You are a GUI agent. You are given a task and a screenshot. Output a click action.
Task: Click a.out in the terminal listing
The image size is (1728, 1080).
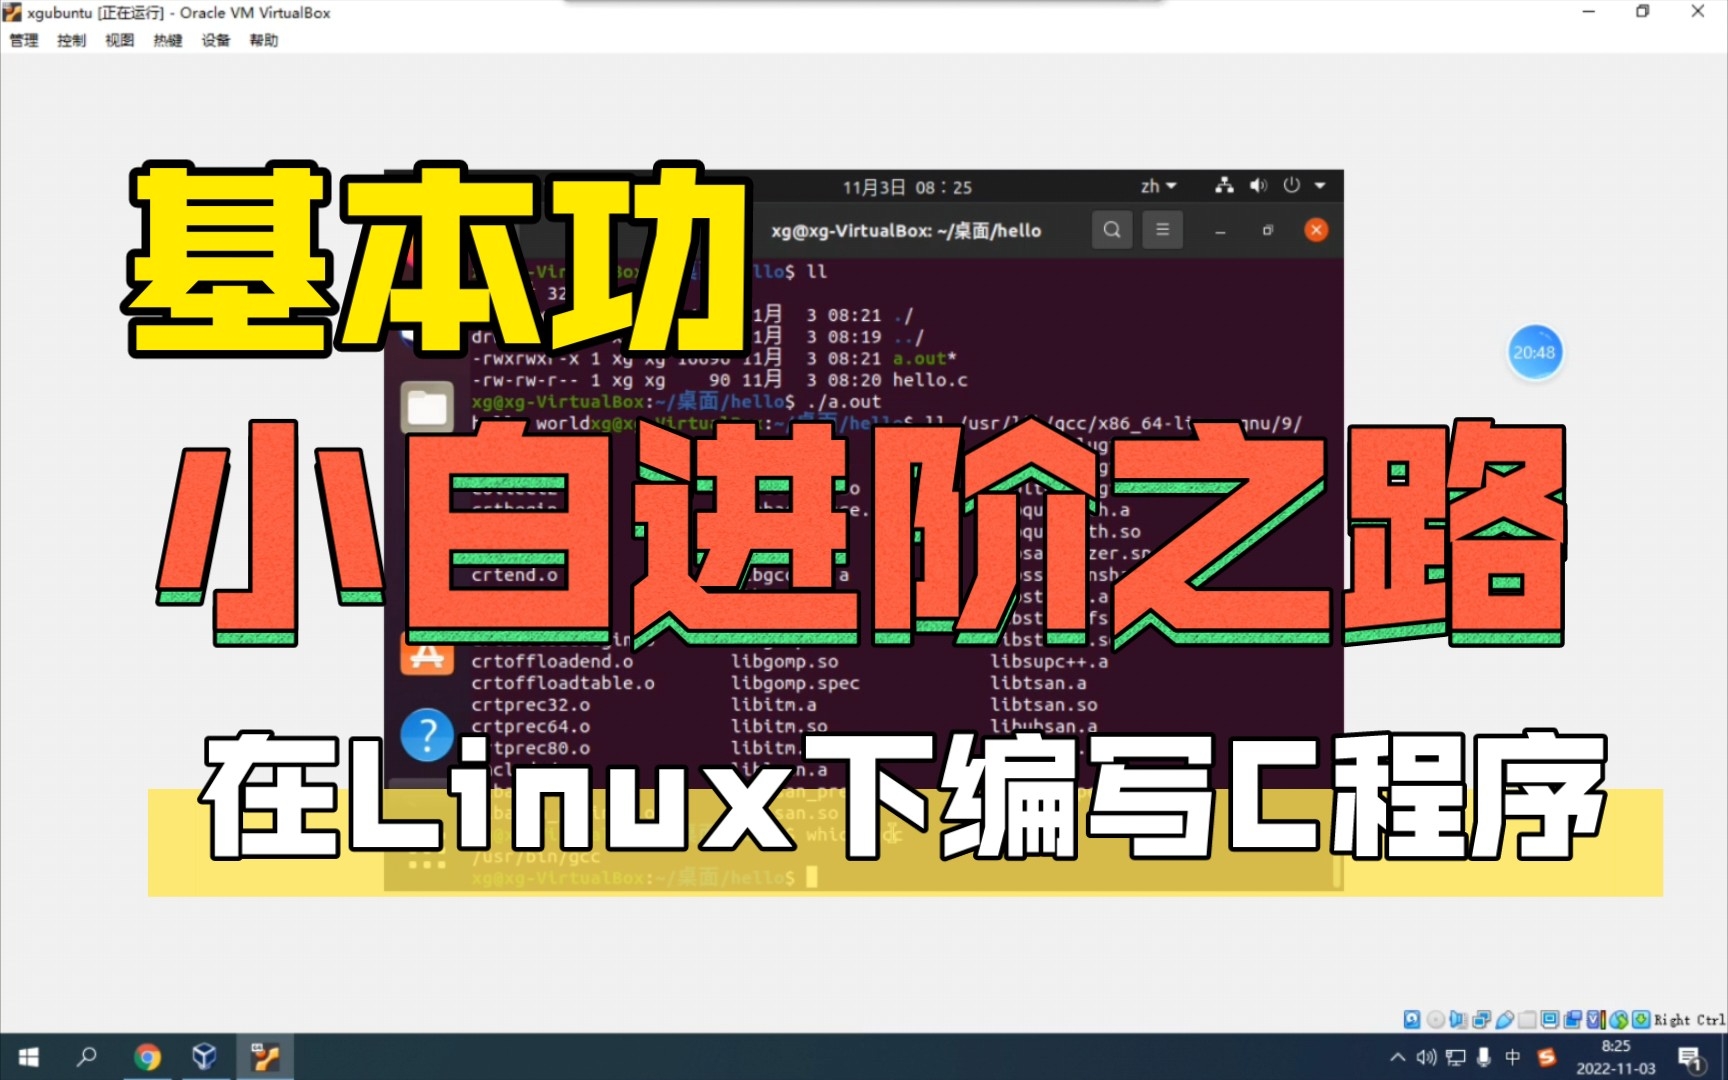920,358
